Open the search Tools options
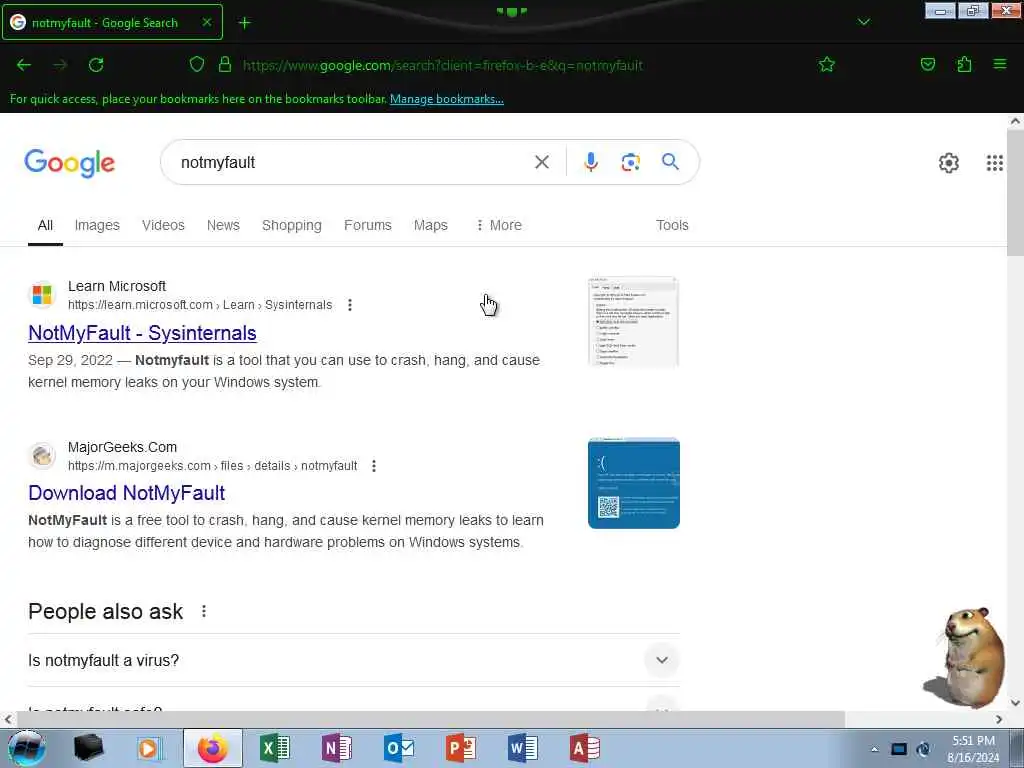 pyautogui.click(x=672, y=225)
